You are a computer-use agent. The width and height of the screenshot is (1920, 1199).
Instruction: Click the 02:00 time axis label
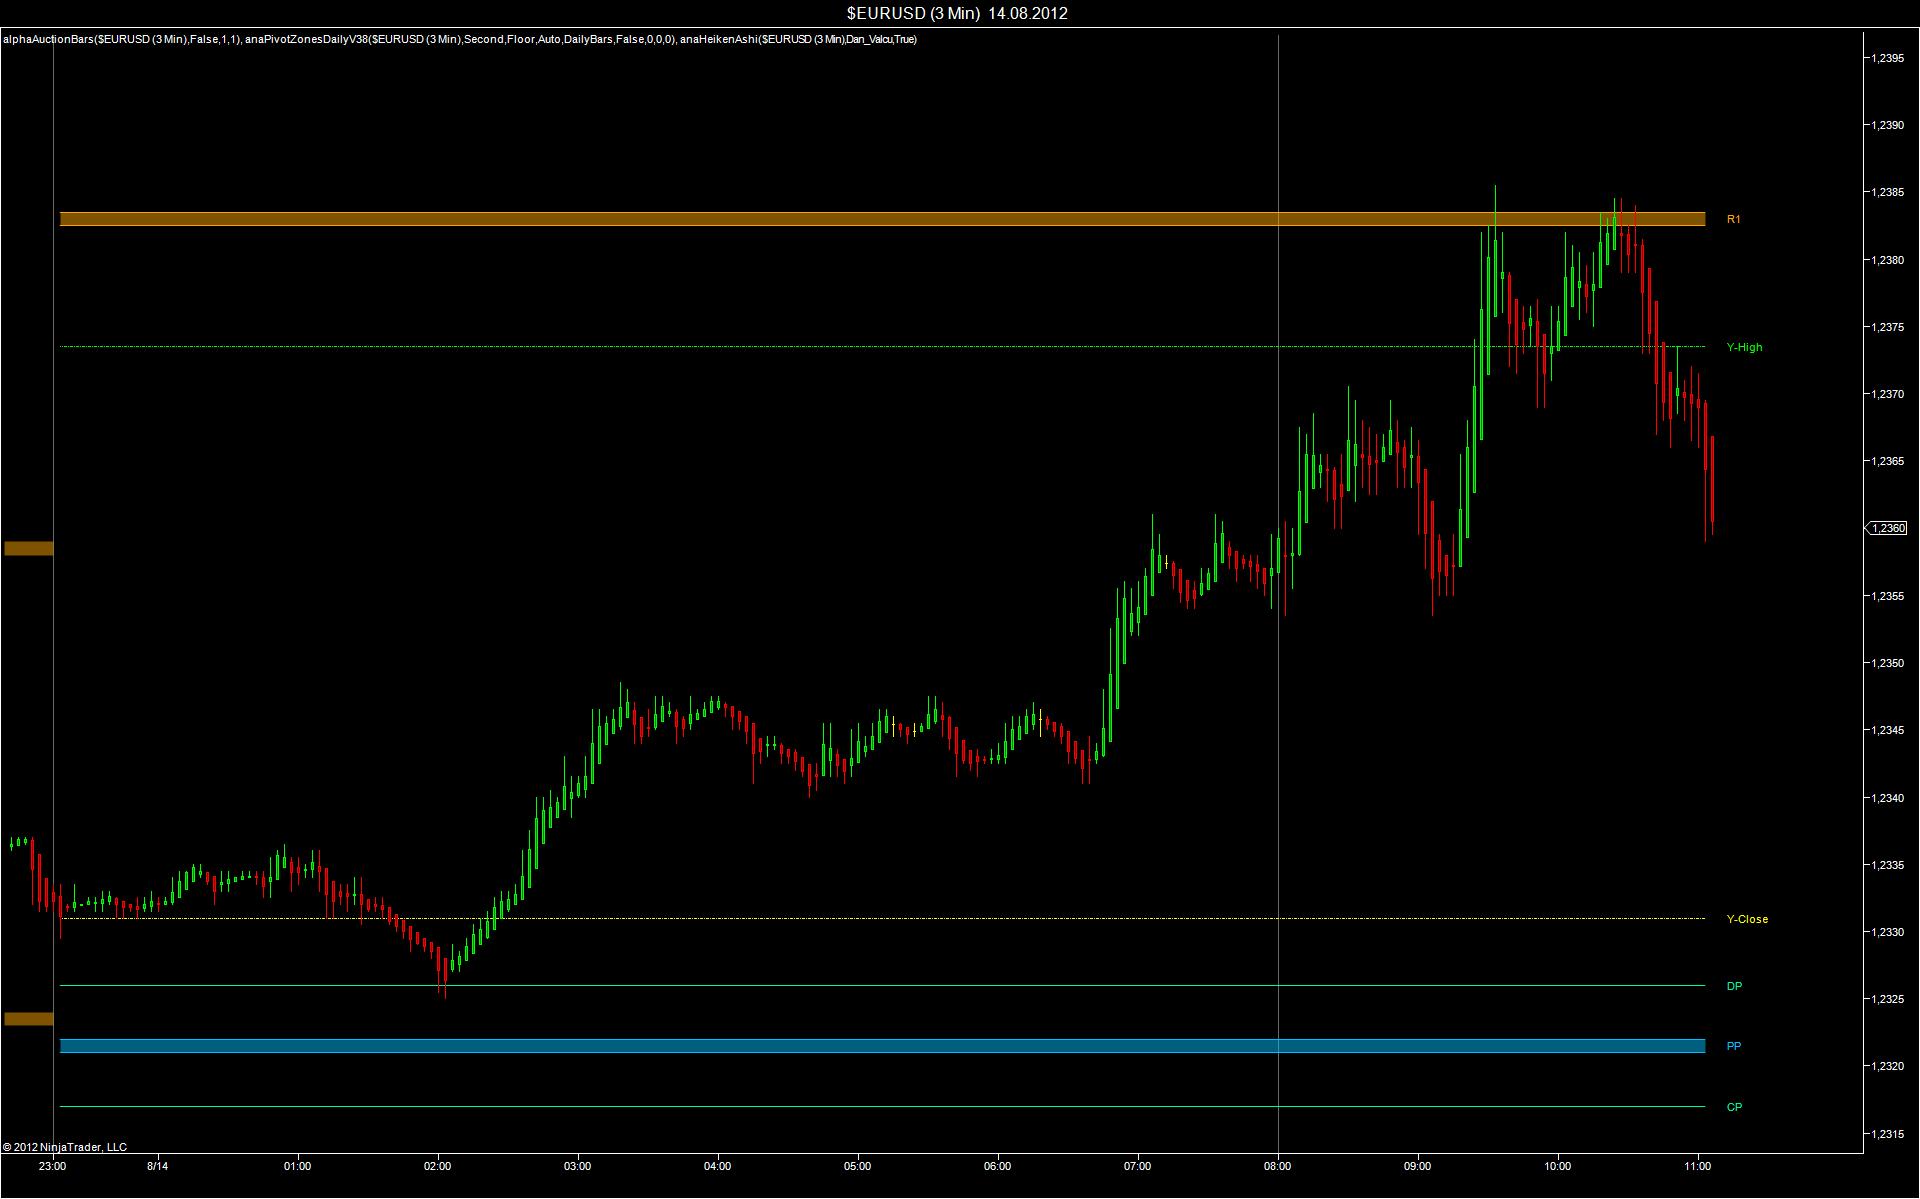[437, 1166]
